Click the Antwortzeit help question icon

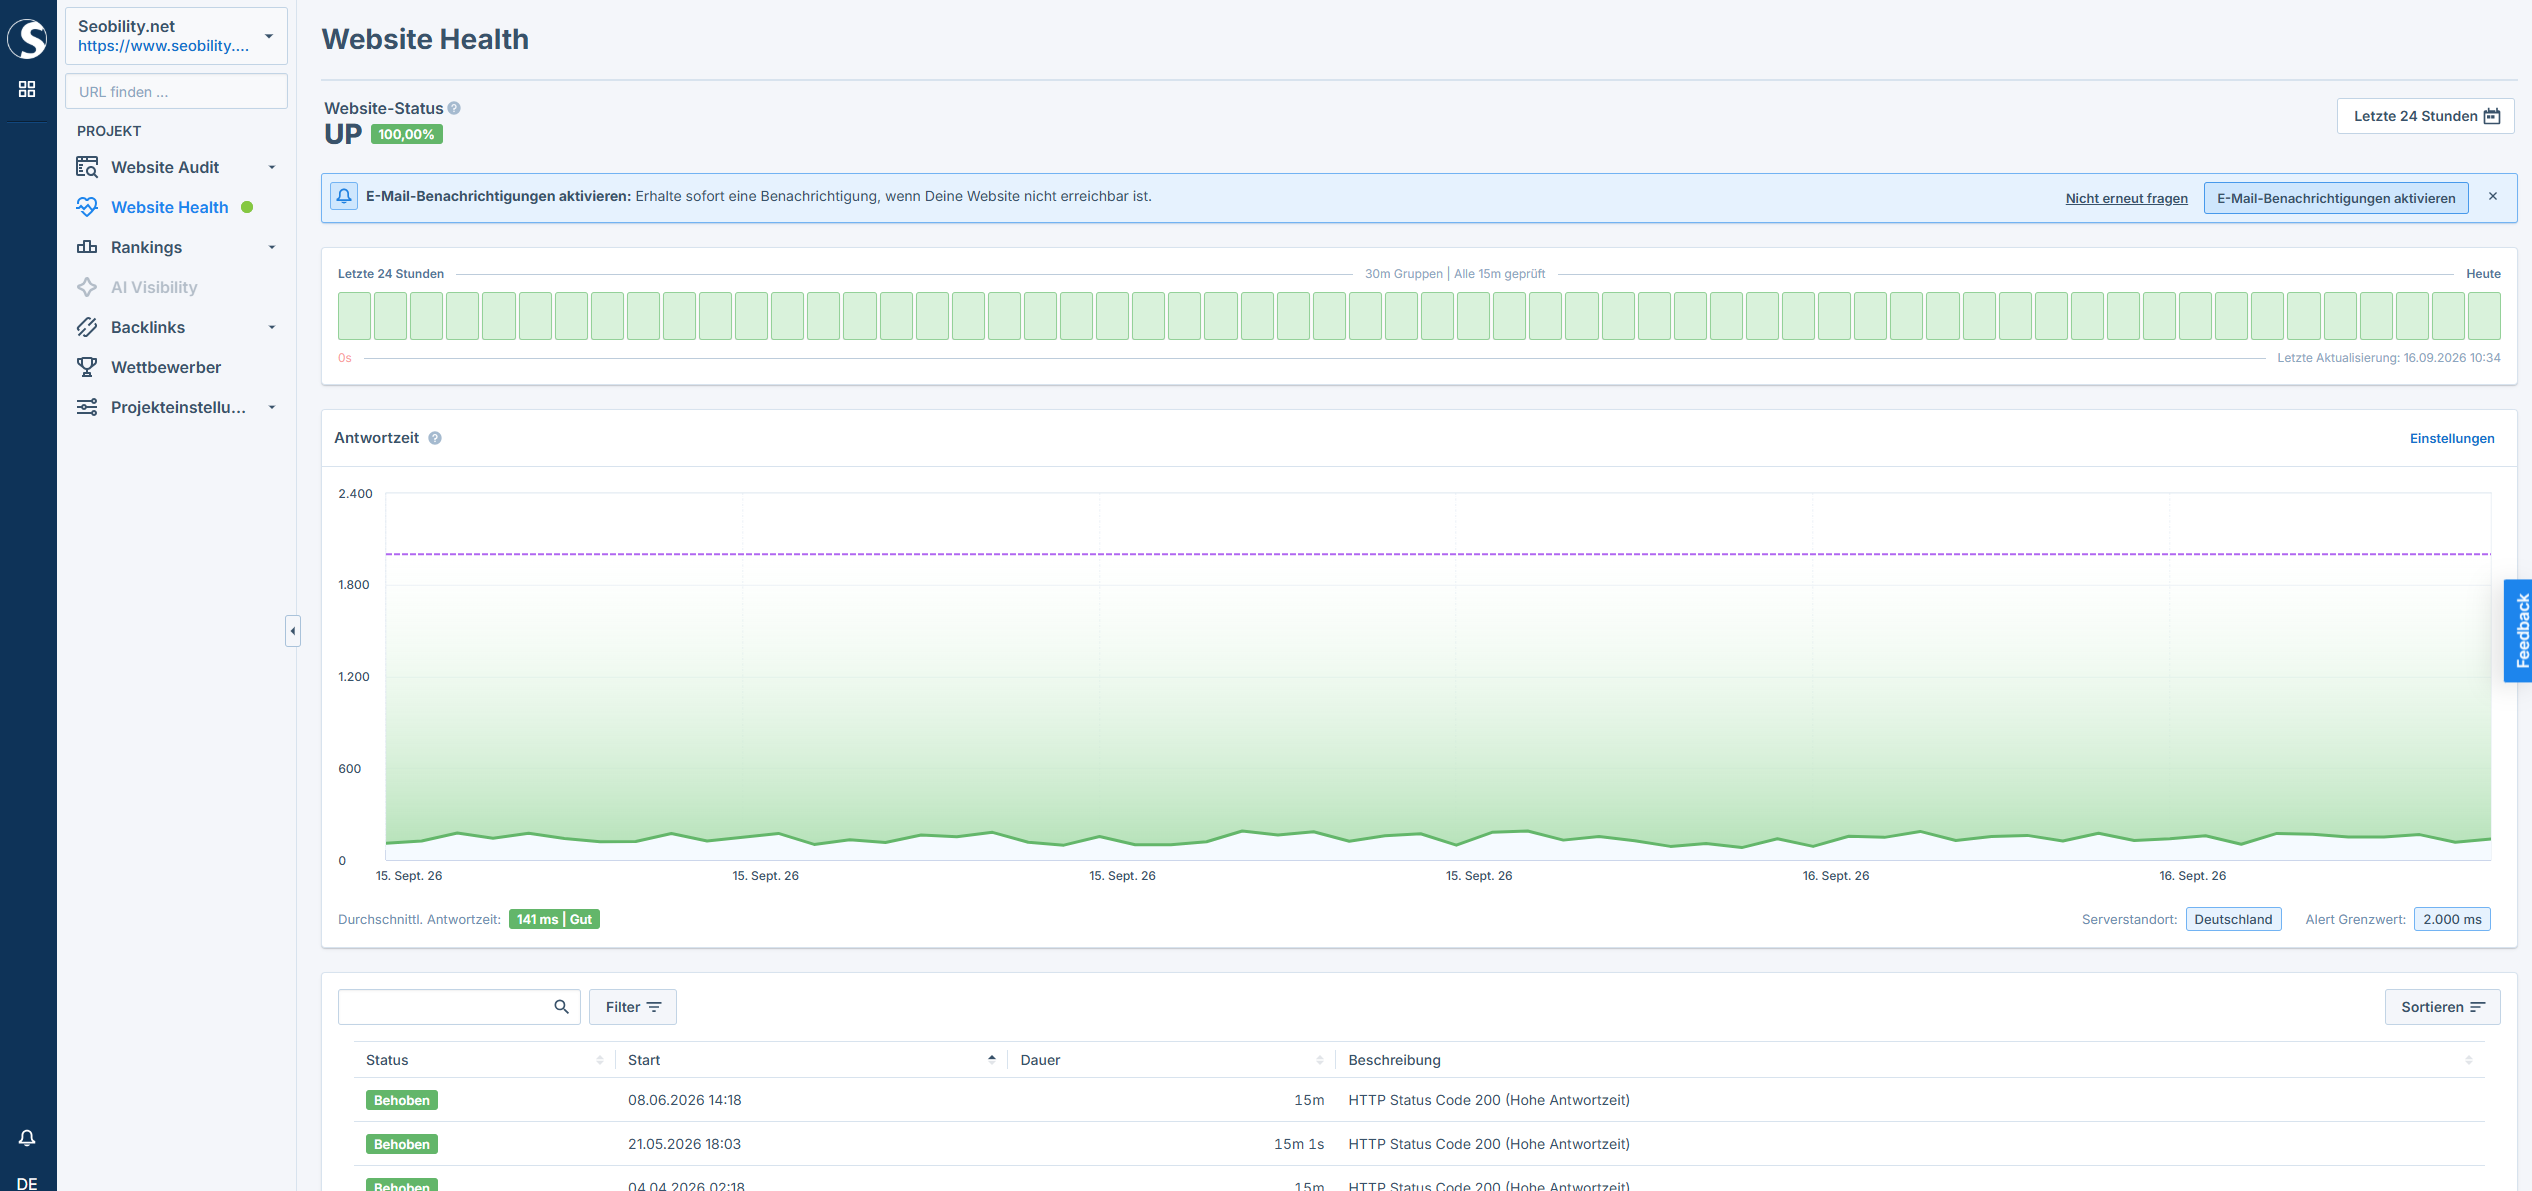pyautogui.click(x=435, y=438)
